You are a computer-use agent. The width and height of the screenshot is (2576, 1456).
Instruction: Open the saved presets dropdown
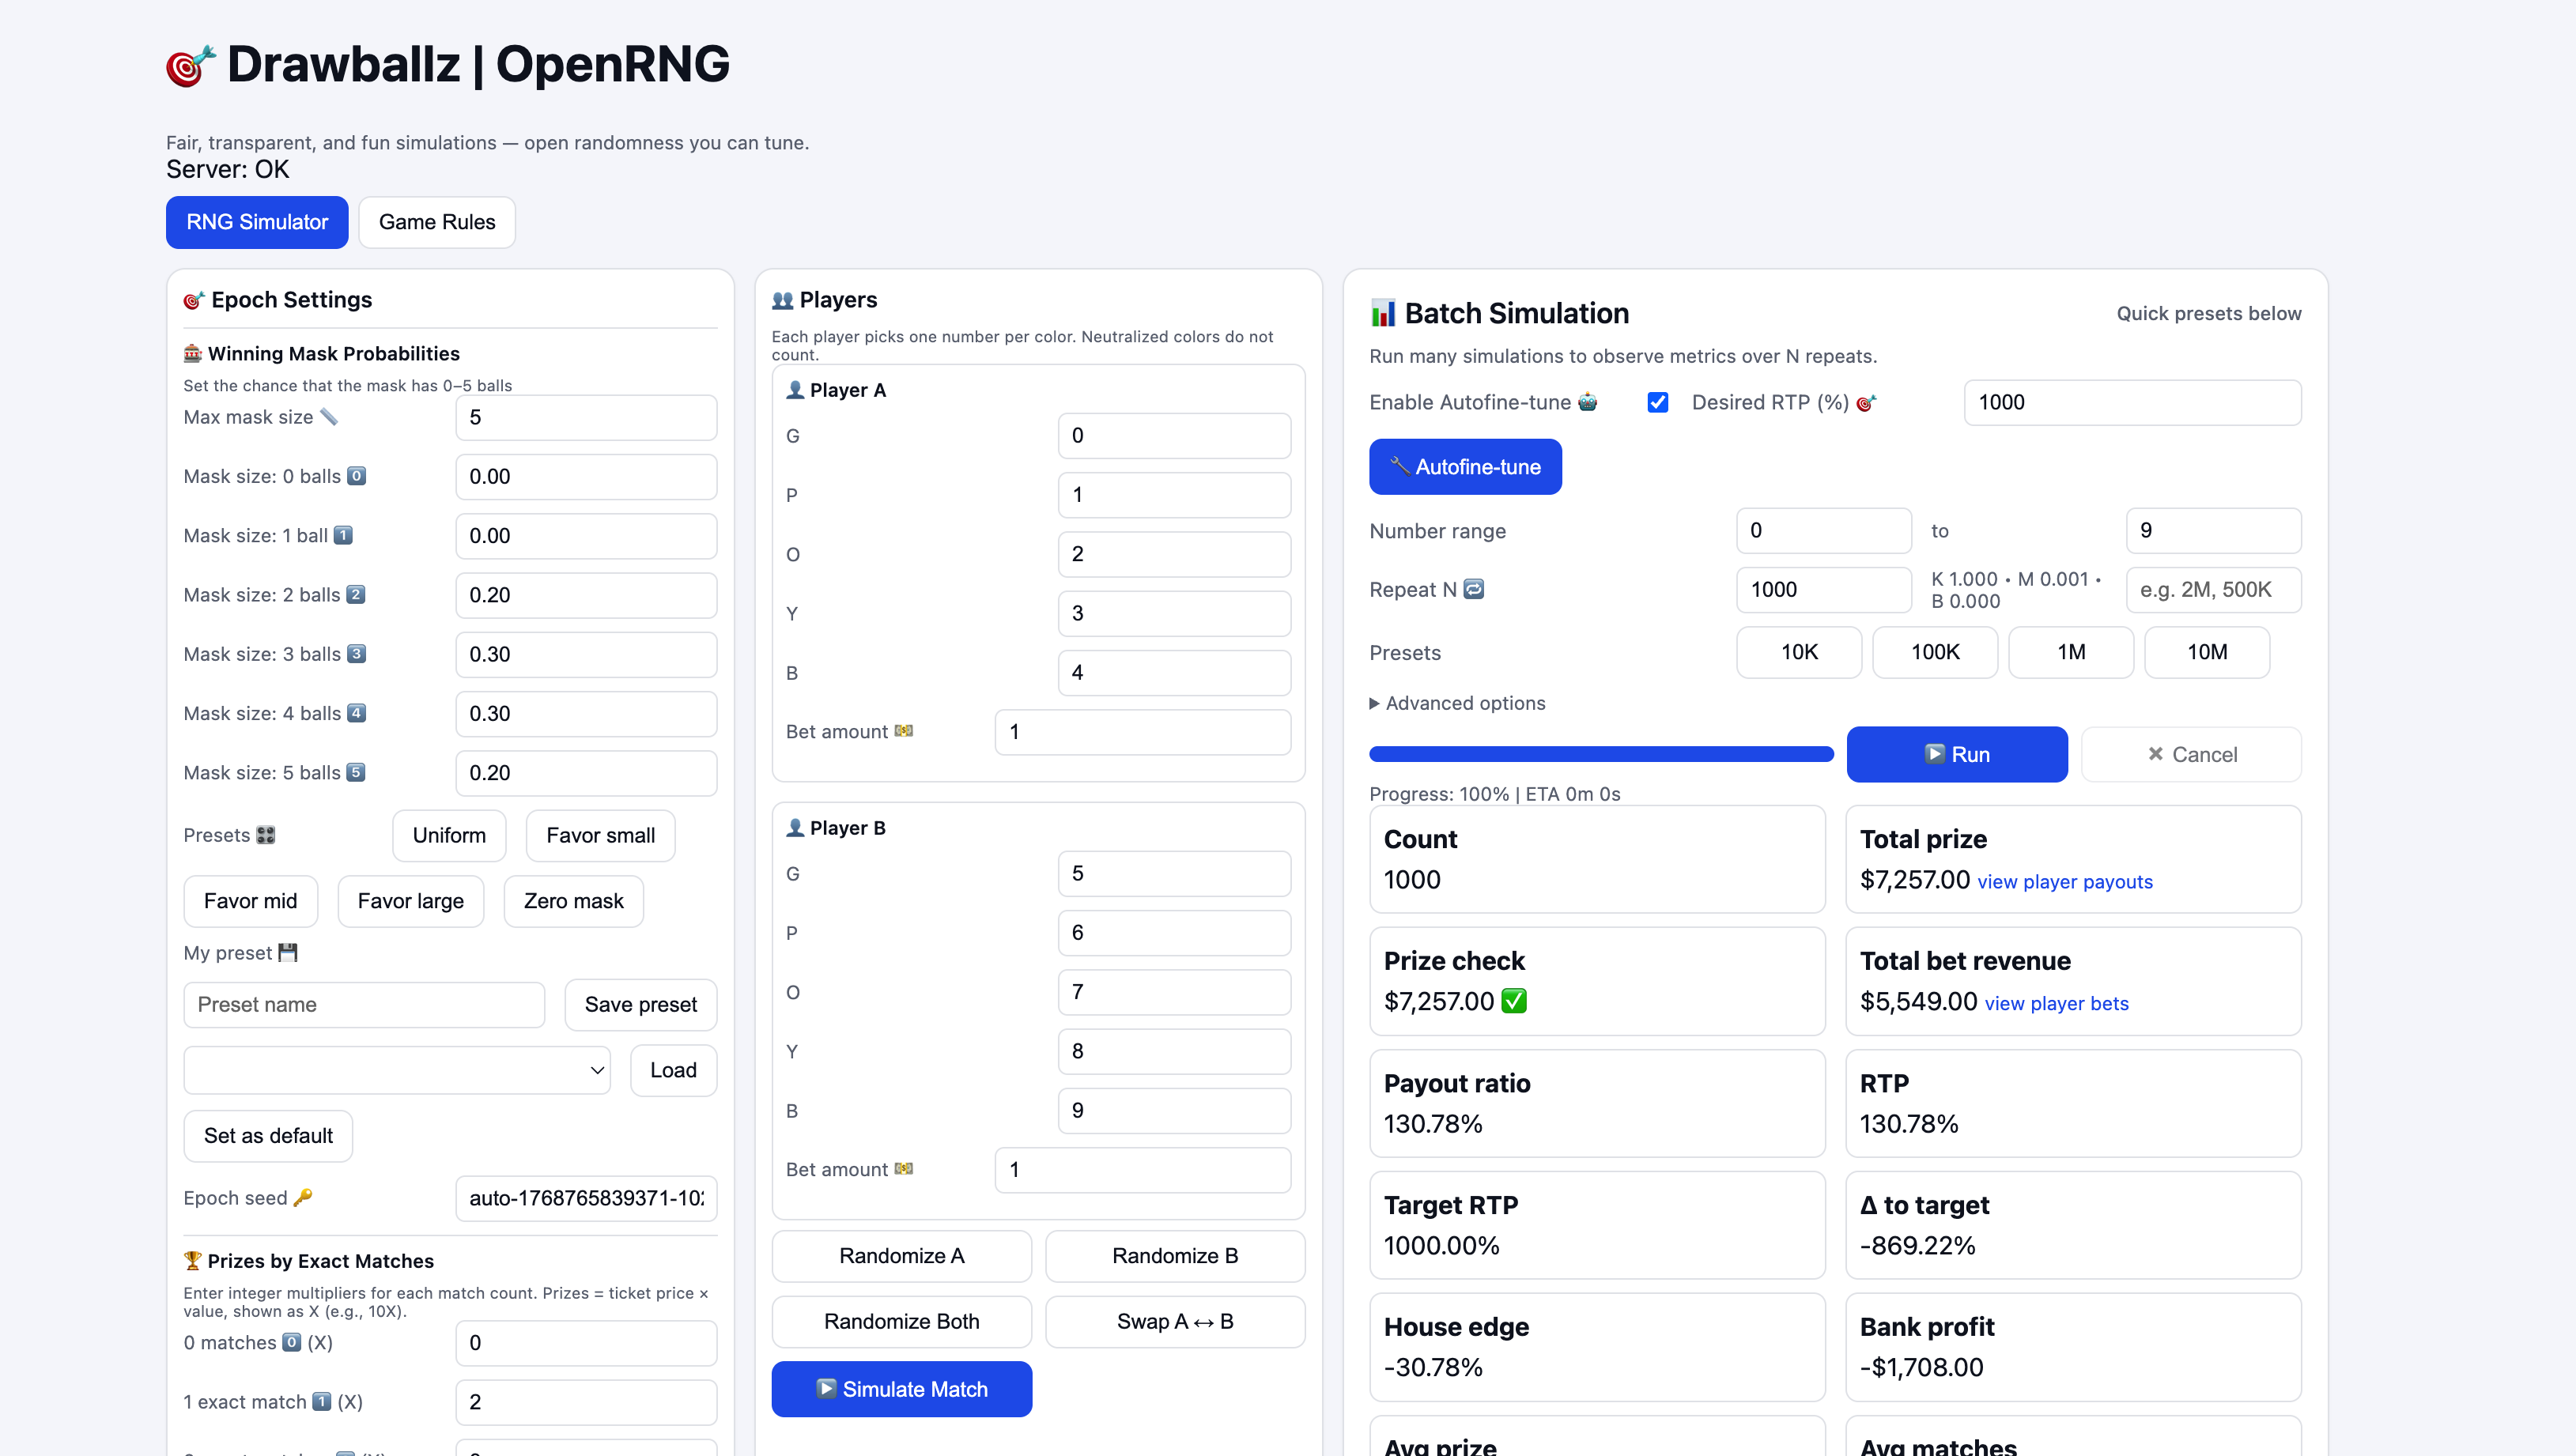point(397,1070)
